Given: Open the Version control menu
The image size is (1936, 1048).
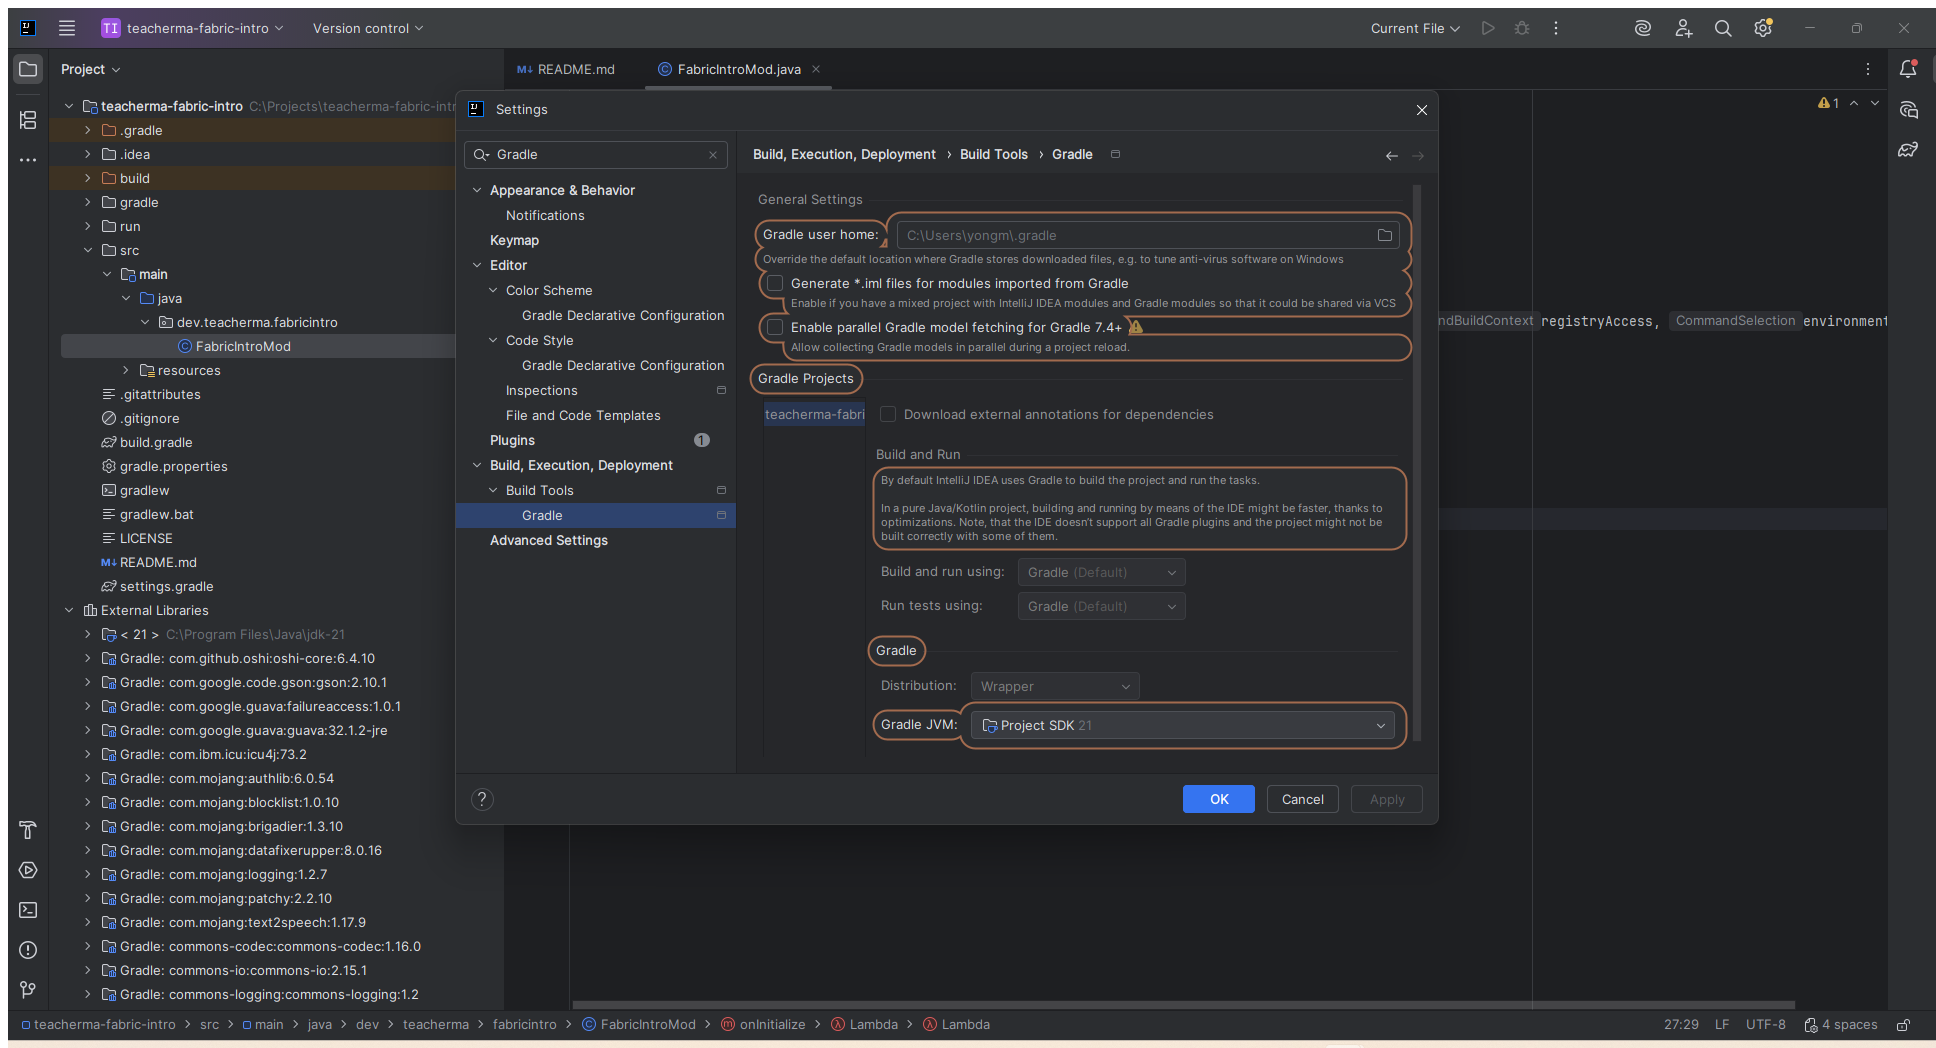Looking at the screenshot, I should pos(367,28).
